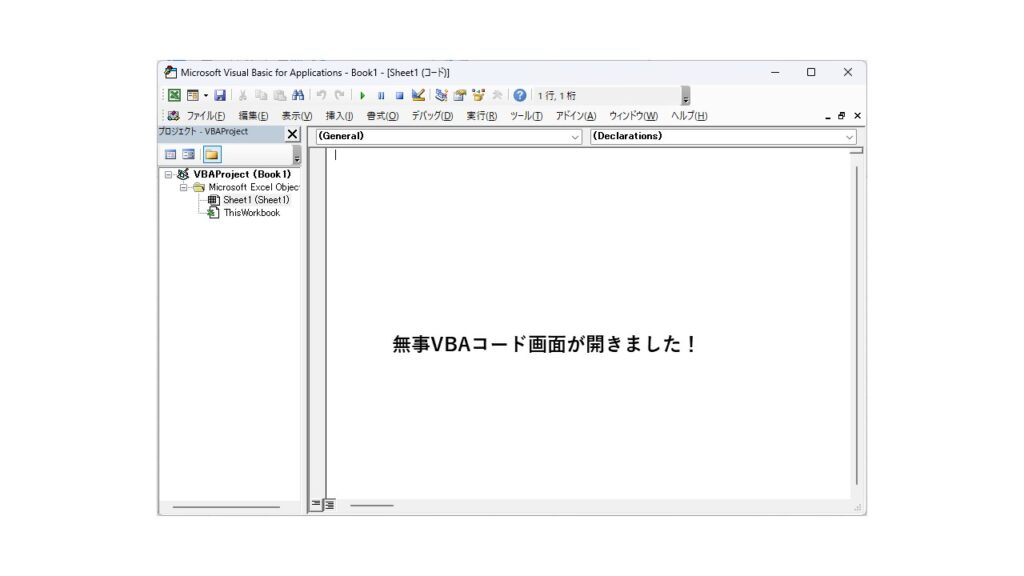Click the Save Book1 floppy icon
This screenshot has height=576, width=1024.
(220, 96)
